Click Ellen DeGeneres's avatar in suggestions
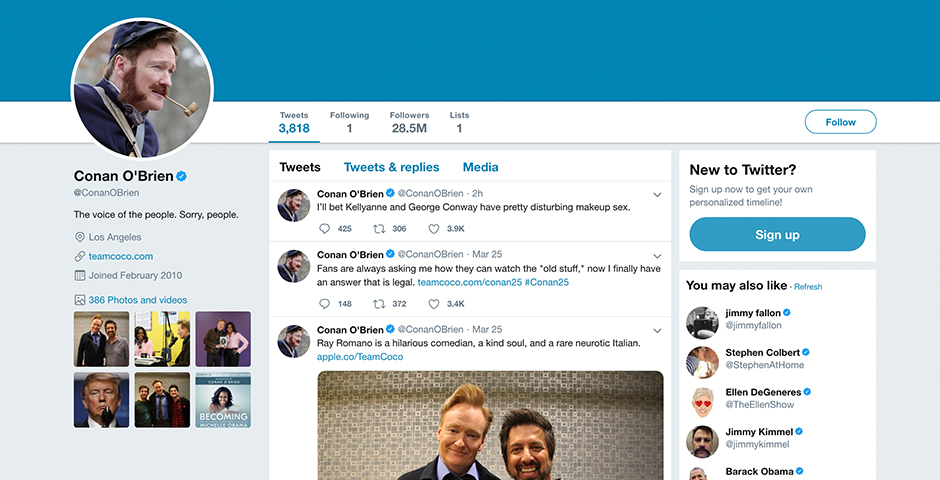The image size is (940, 480). [702, 402]
